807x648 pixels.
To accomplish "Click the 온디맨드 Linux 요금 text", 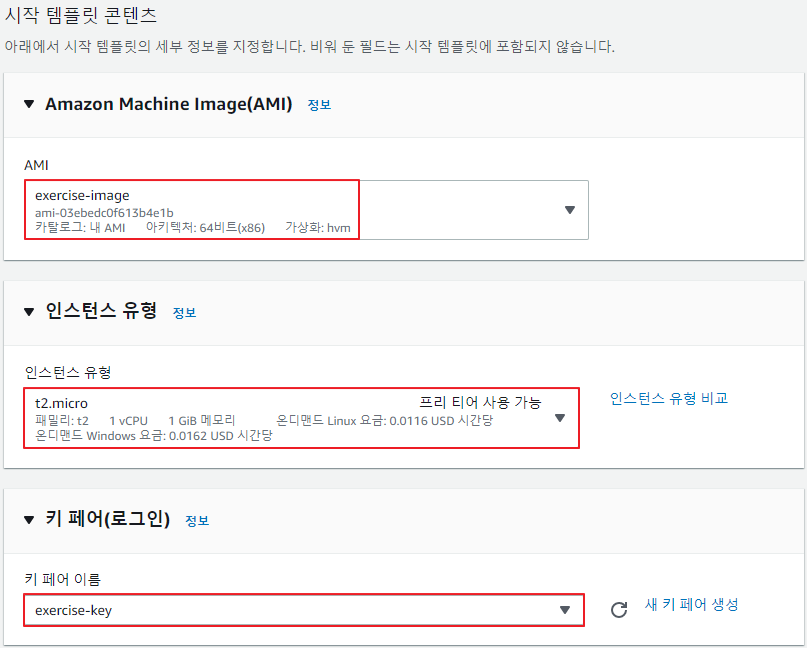I will coord(384,421).
